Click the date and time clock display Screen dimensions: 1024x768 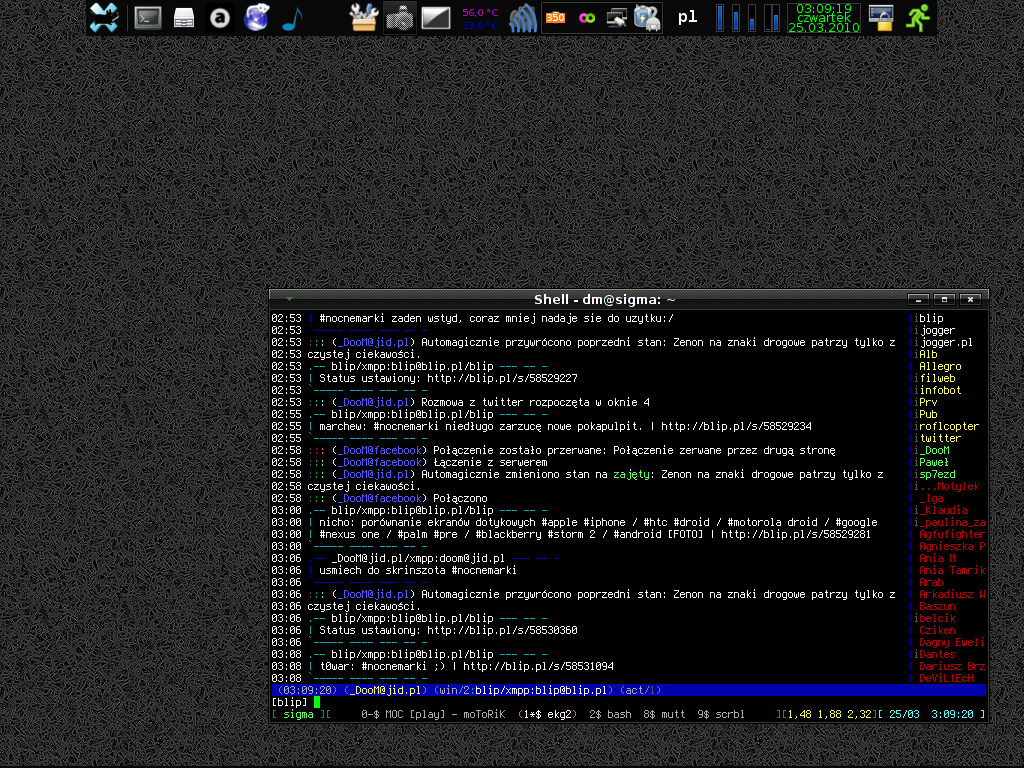click(825, 17)
